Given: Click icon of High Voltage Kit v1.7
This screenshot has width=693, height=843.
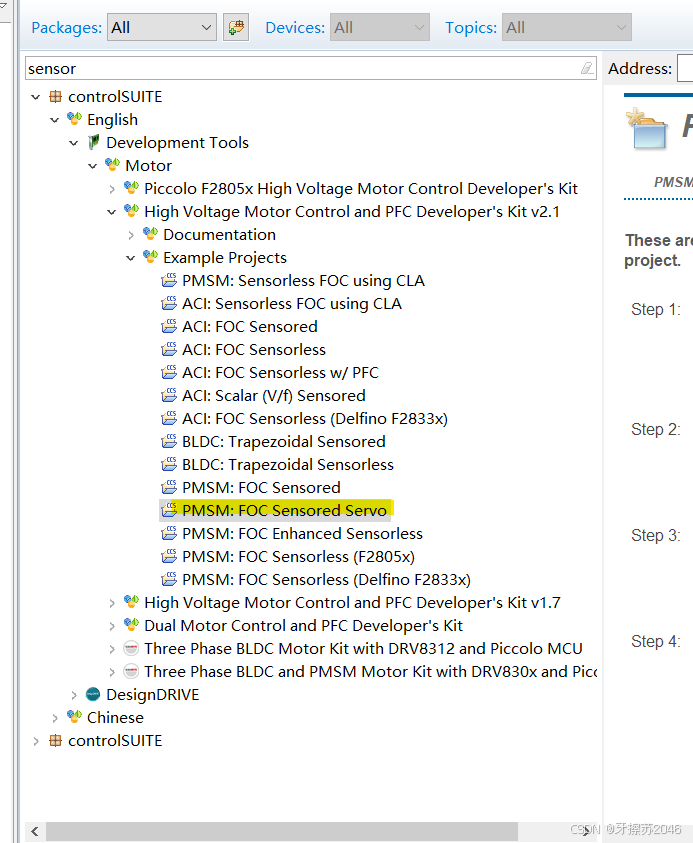Looking at the screenshot, I should (131, 602).
